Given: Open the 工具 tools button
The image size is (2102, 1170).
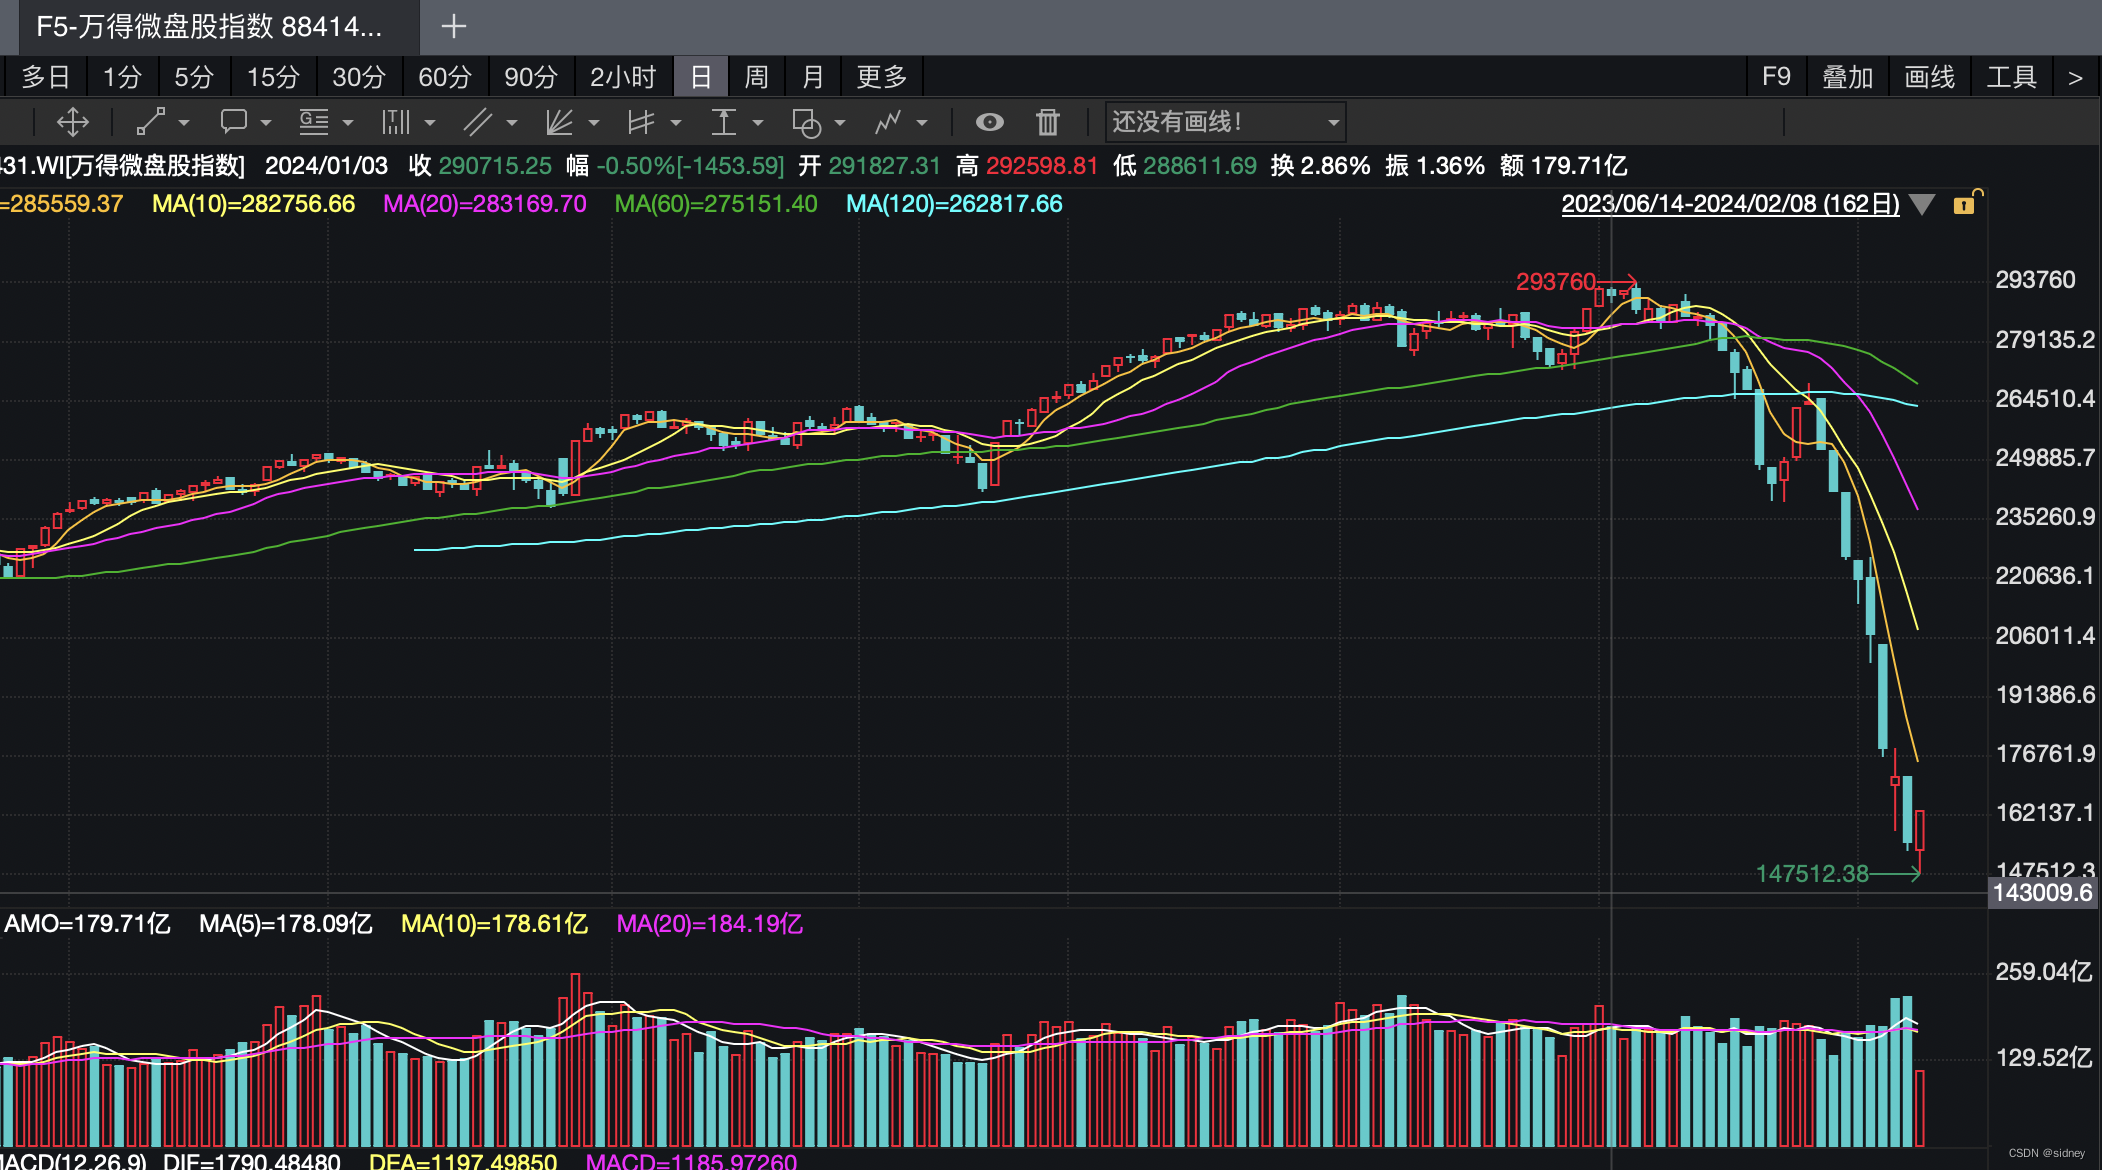Looking at the screenshot, I should point(2012,77).
